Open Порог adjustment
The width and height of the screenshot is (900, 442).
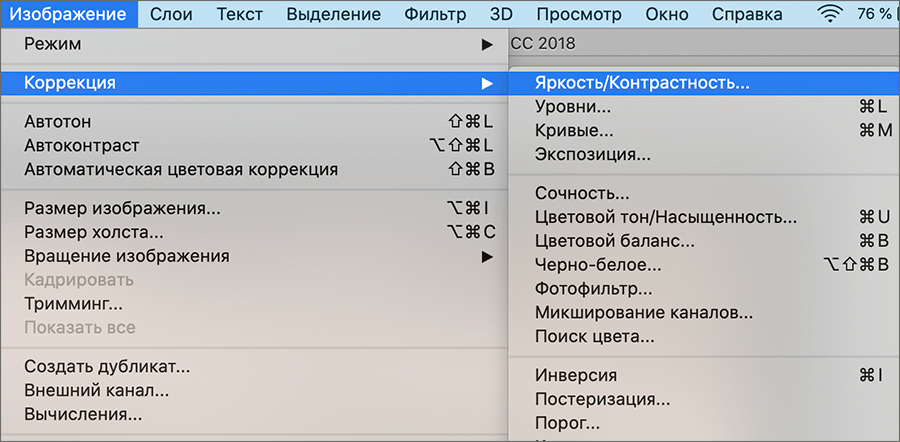point(704,424)
